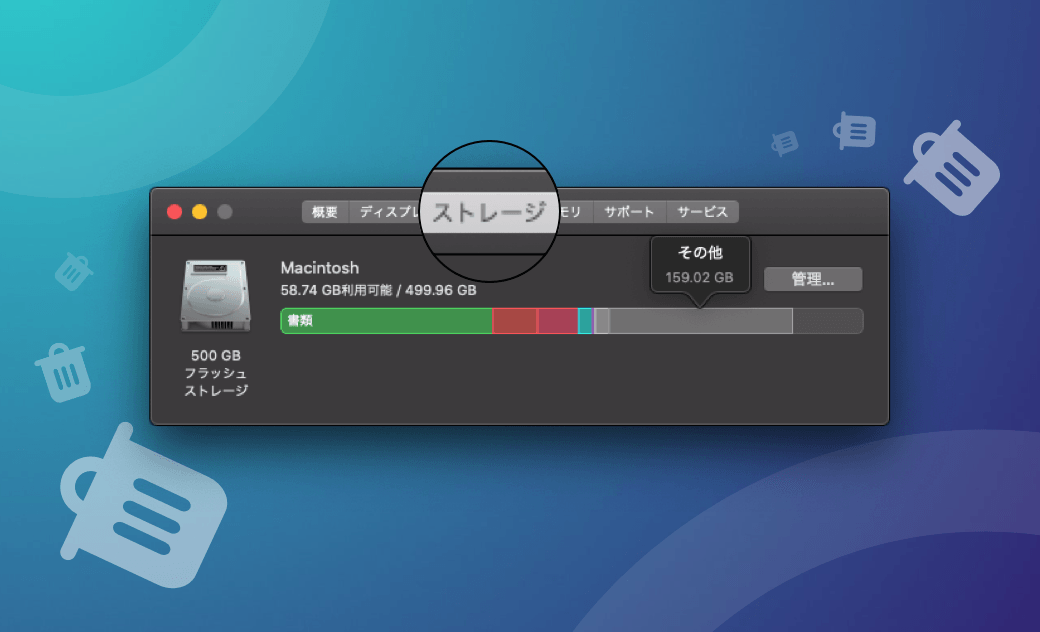Click the green zoom traffic light
This screenshot has height=632, width=1040.
point(223,212)
